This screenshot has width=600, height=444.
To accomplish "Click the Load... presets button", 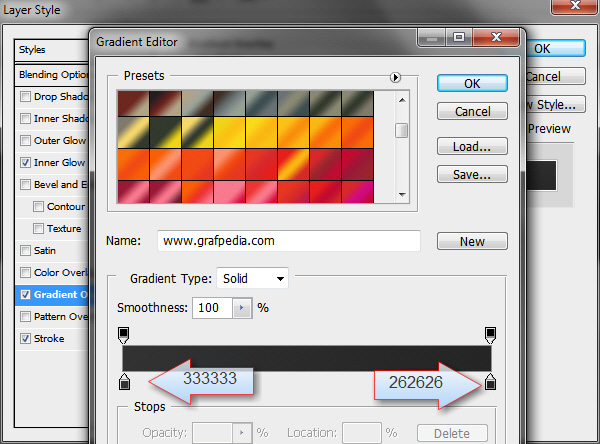I will (472, 146).
